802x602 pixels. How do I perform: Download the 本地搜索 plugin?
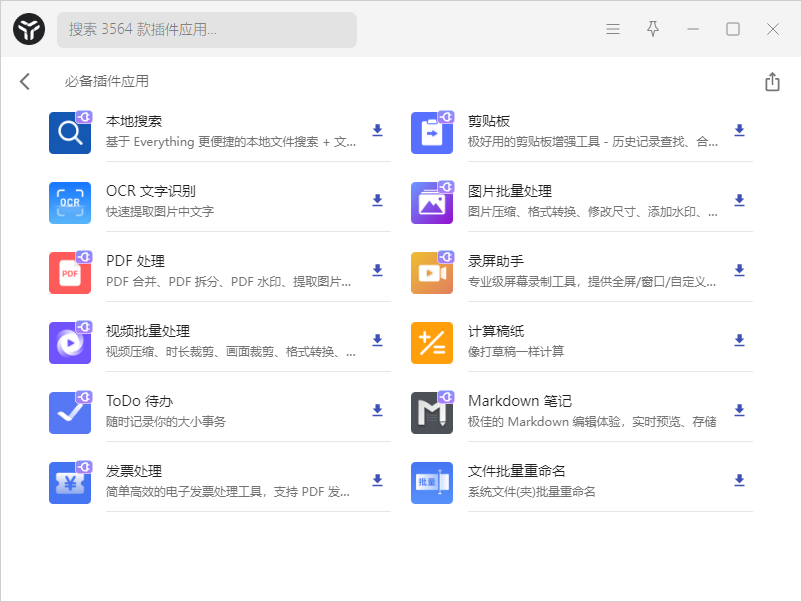point(377,130)
